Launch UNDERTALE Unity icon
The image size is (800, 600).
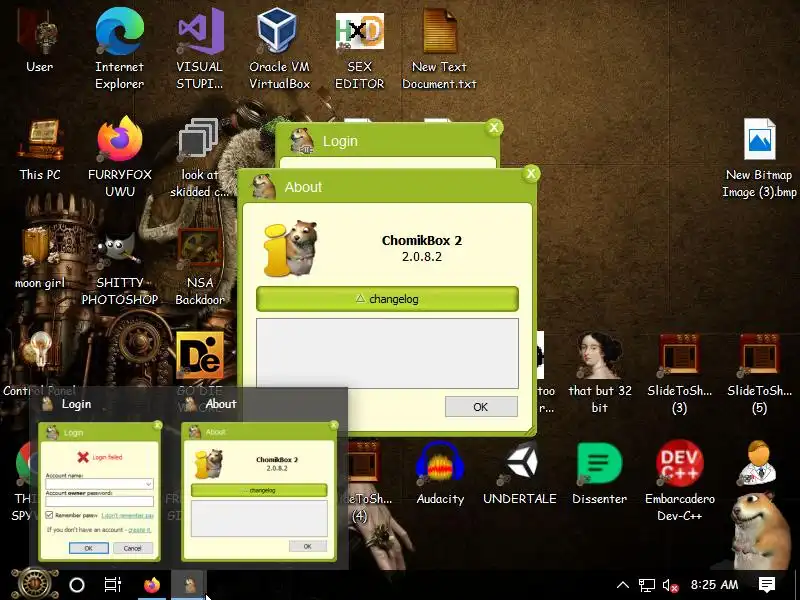pyautogui.click(x=519, y=473)
